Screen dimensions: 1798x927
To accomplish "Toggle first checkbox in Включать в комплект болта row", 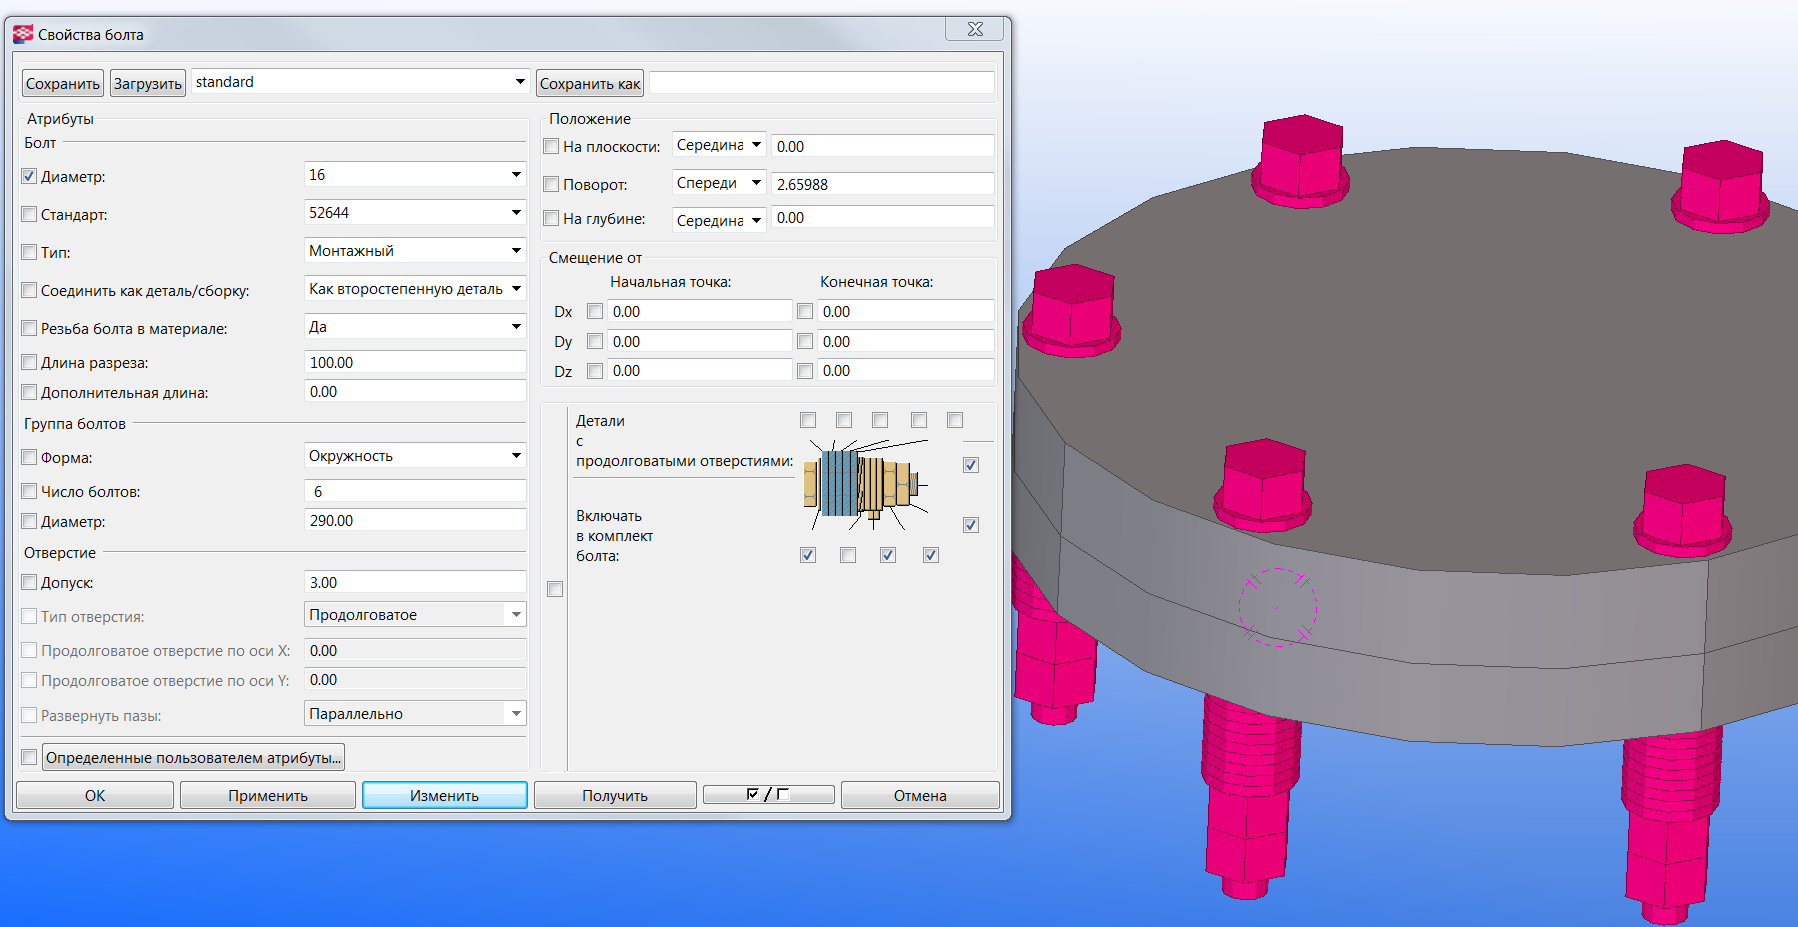I will tap(808, 555).
